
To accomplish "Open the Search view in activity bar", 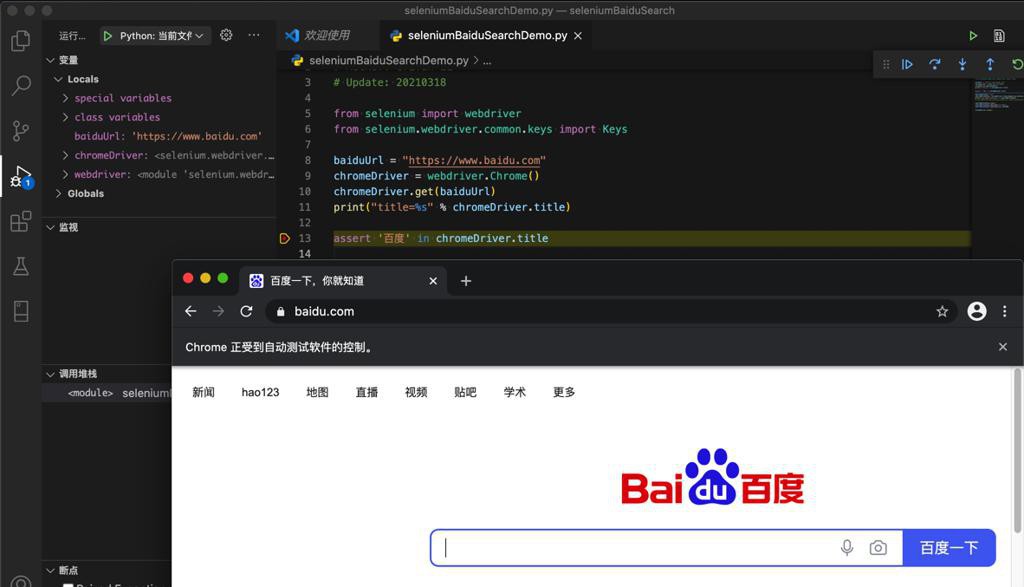I will (x=21, y=85).
